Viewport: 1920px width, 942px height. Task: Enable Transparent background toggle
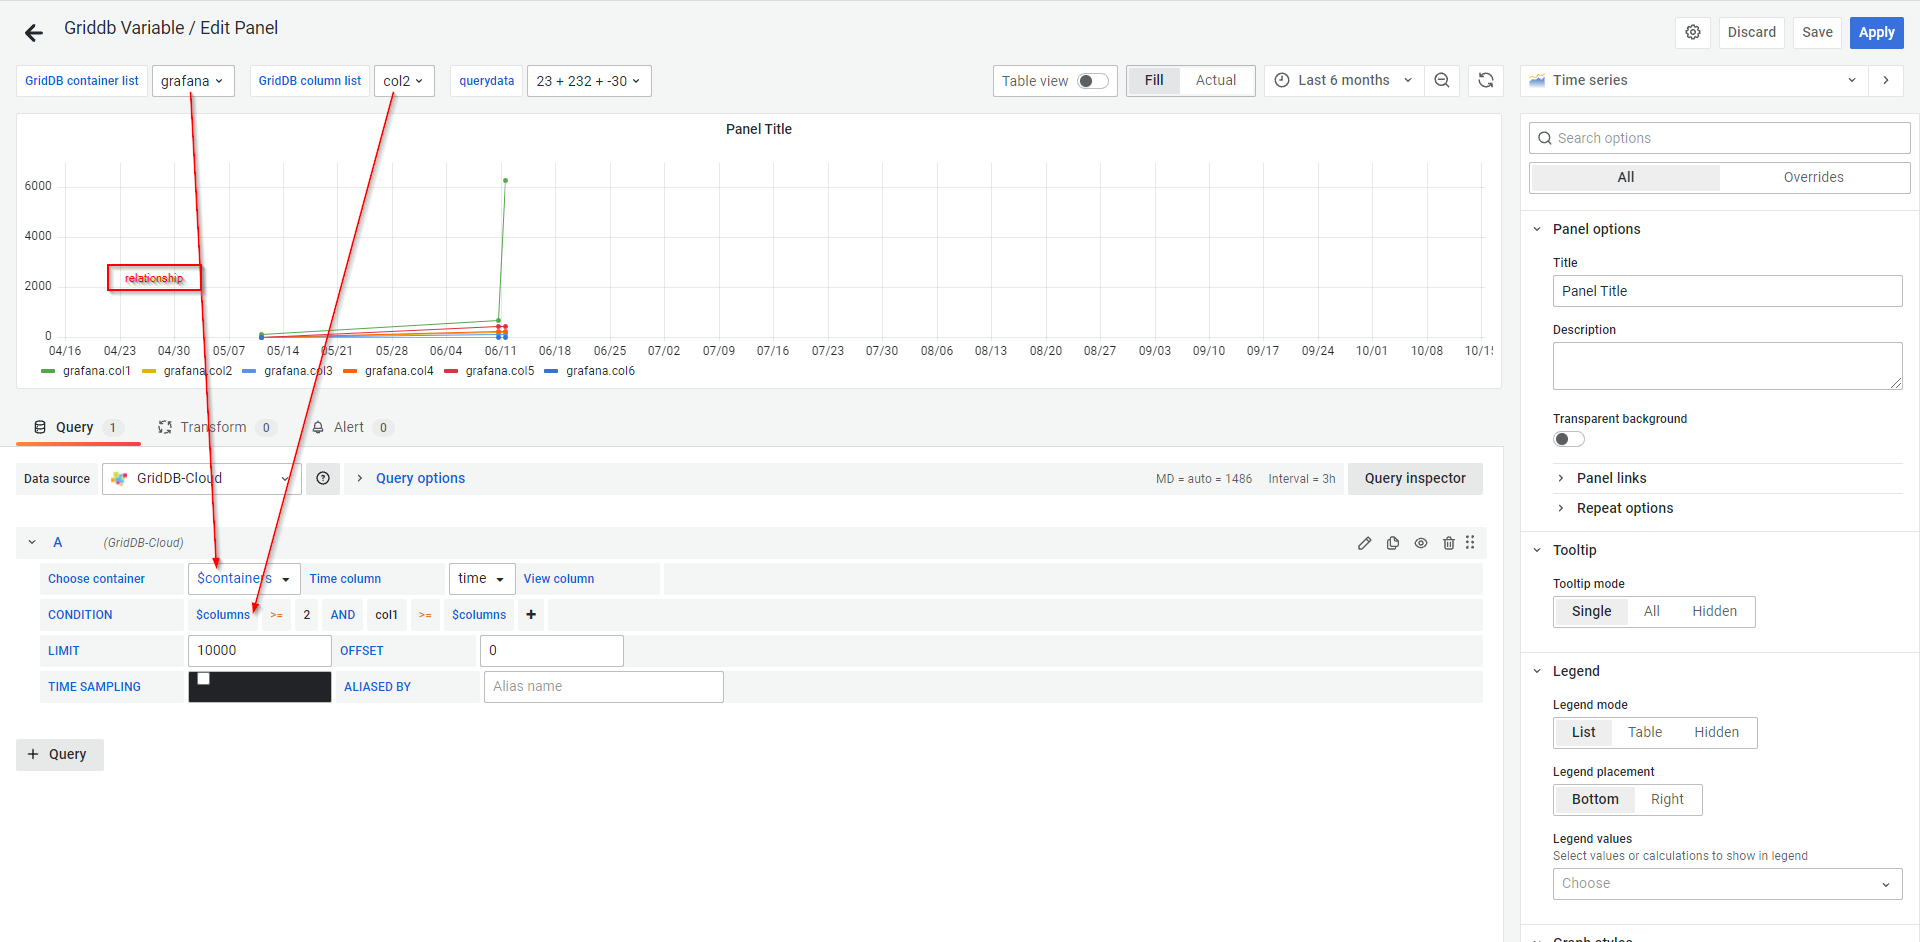point(1568,439)
